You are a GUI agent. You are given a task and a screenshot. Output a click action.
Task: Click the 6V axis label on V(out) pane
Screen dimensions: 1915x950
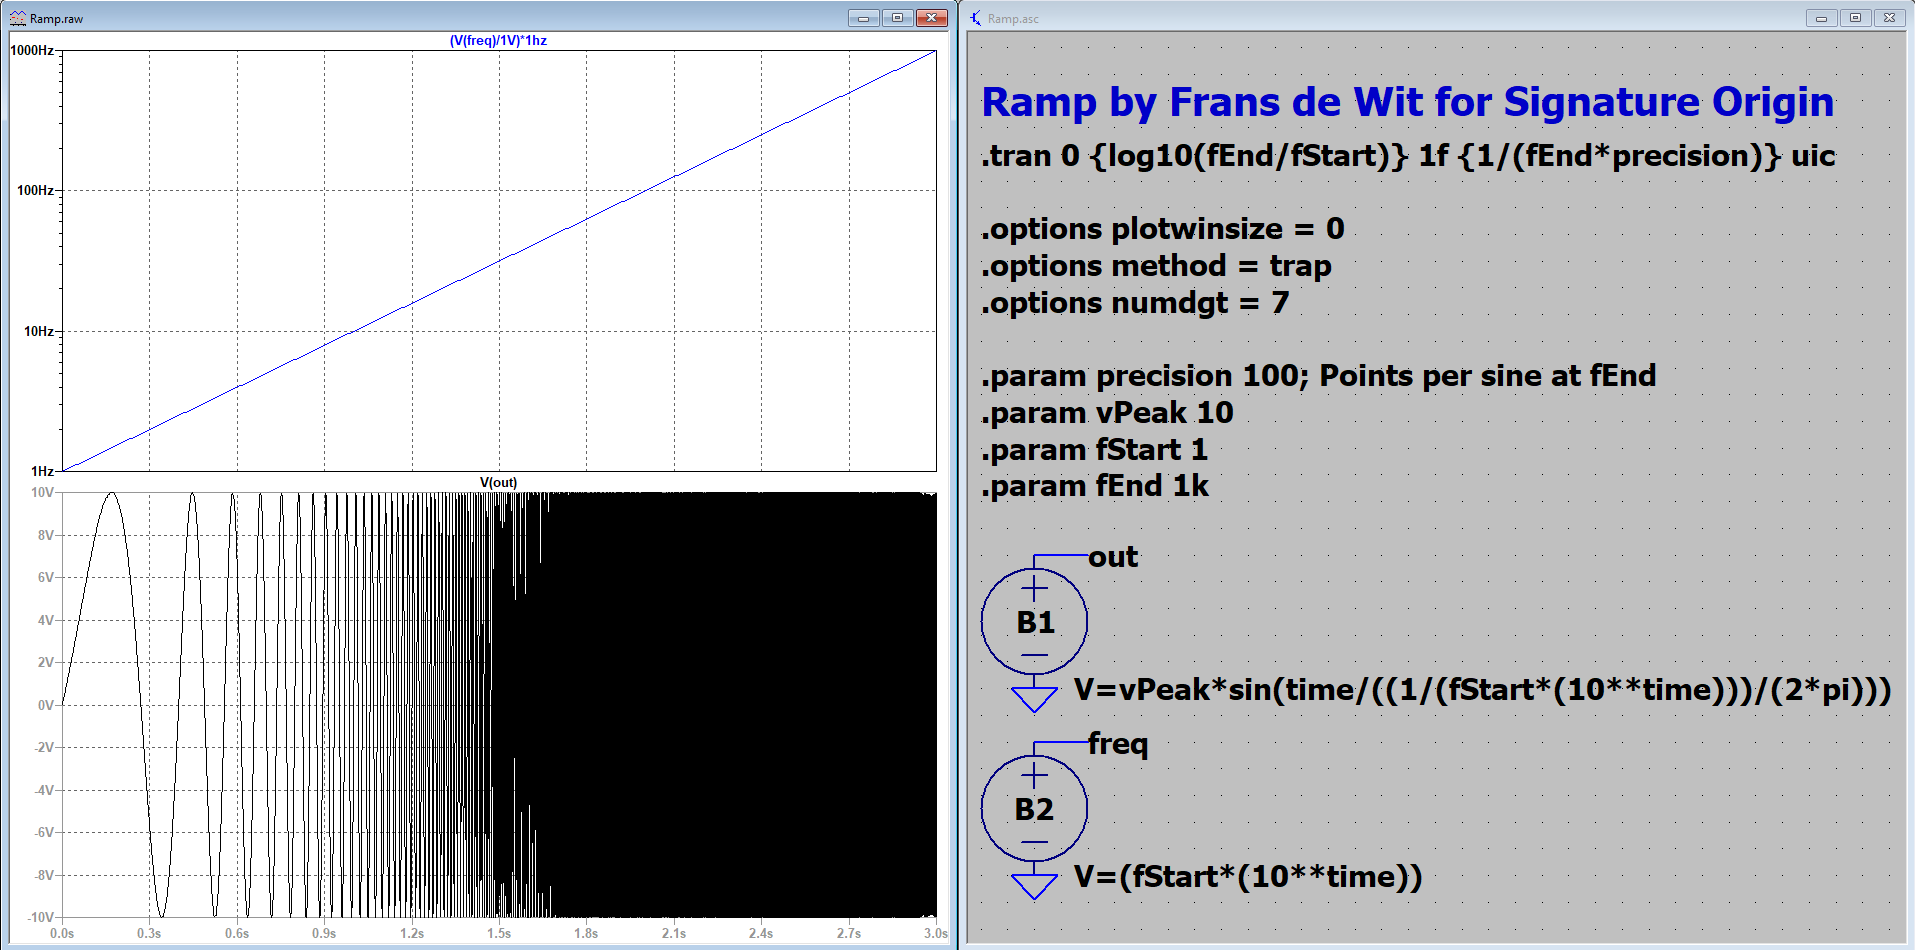(x=46, y=577)
